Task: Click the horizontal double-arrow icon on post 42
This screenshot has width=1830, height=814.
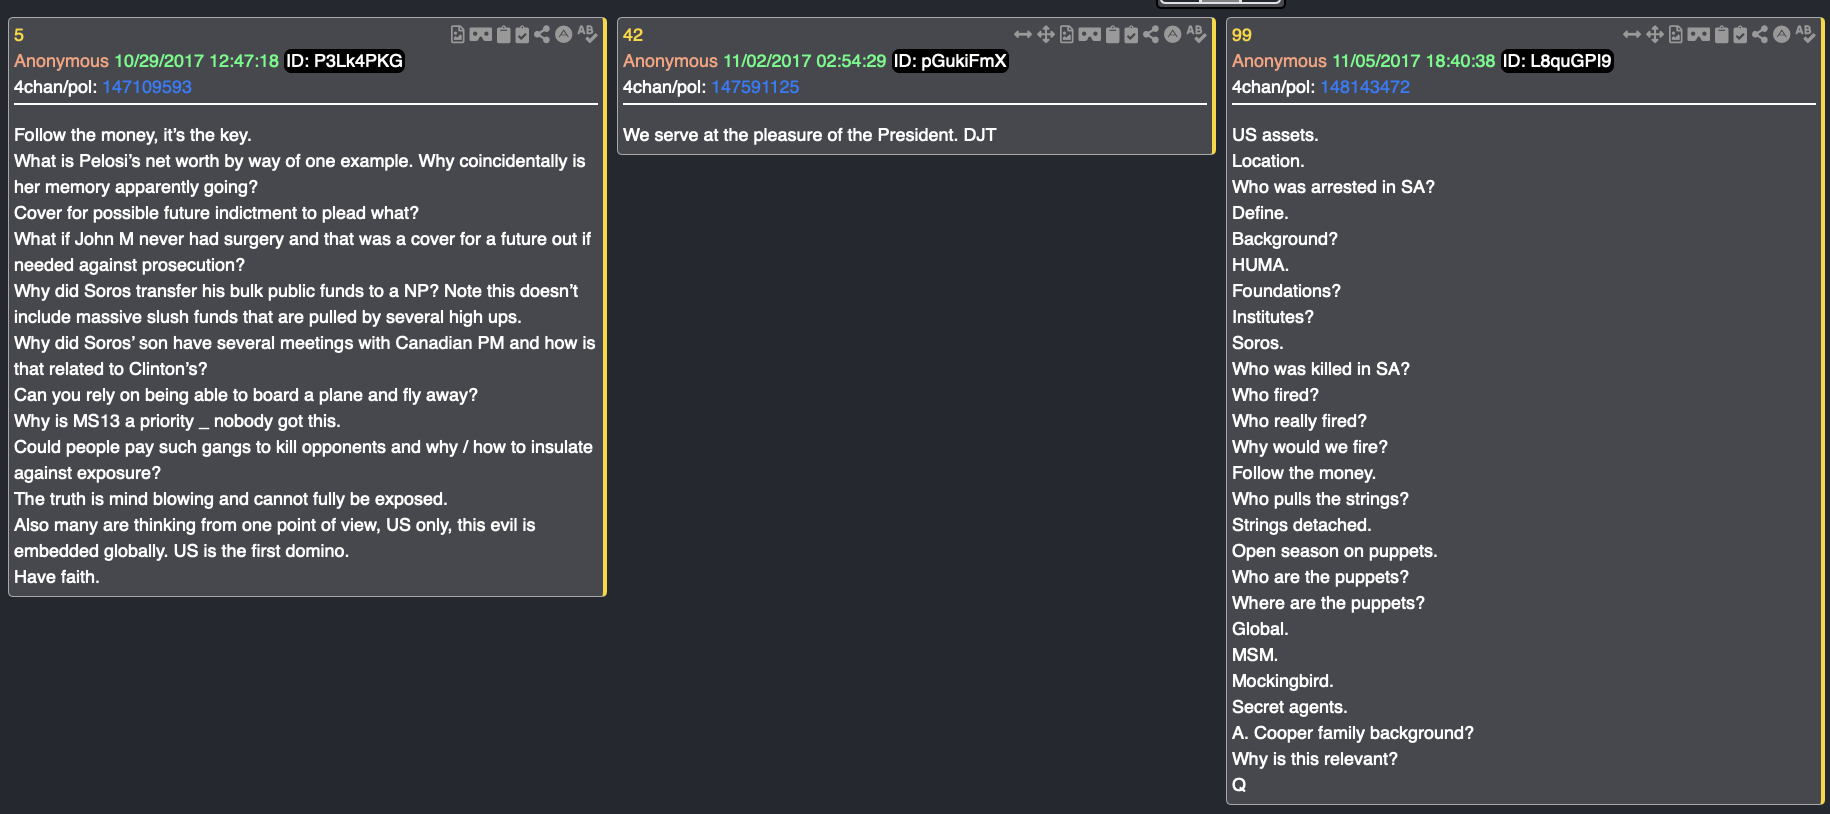Action: (1022, 34)
